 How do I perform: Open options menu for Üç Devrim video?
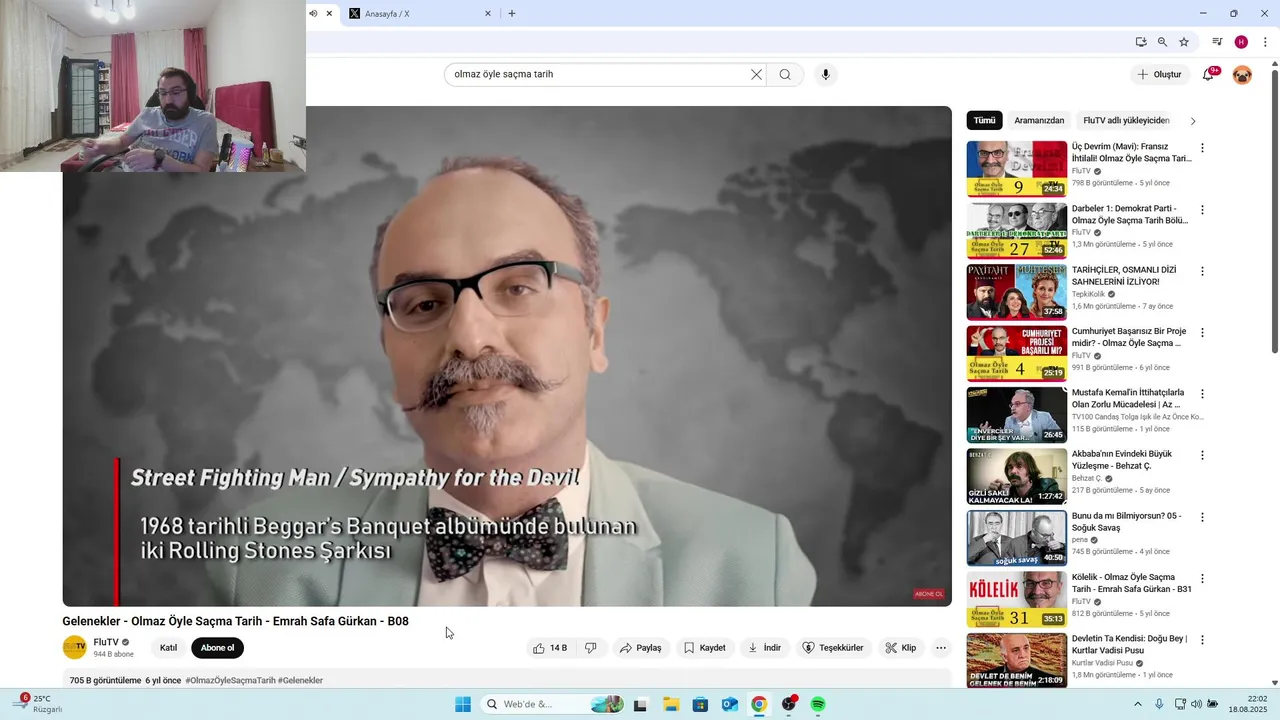1202,148
